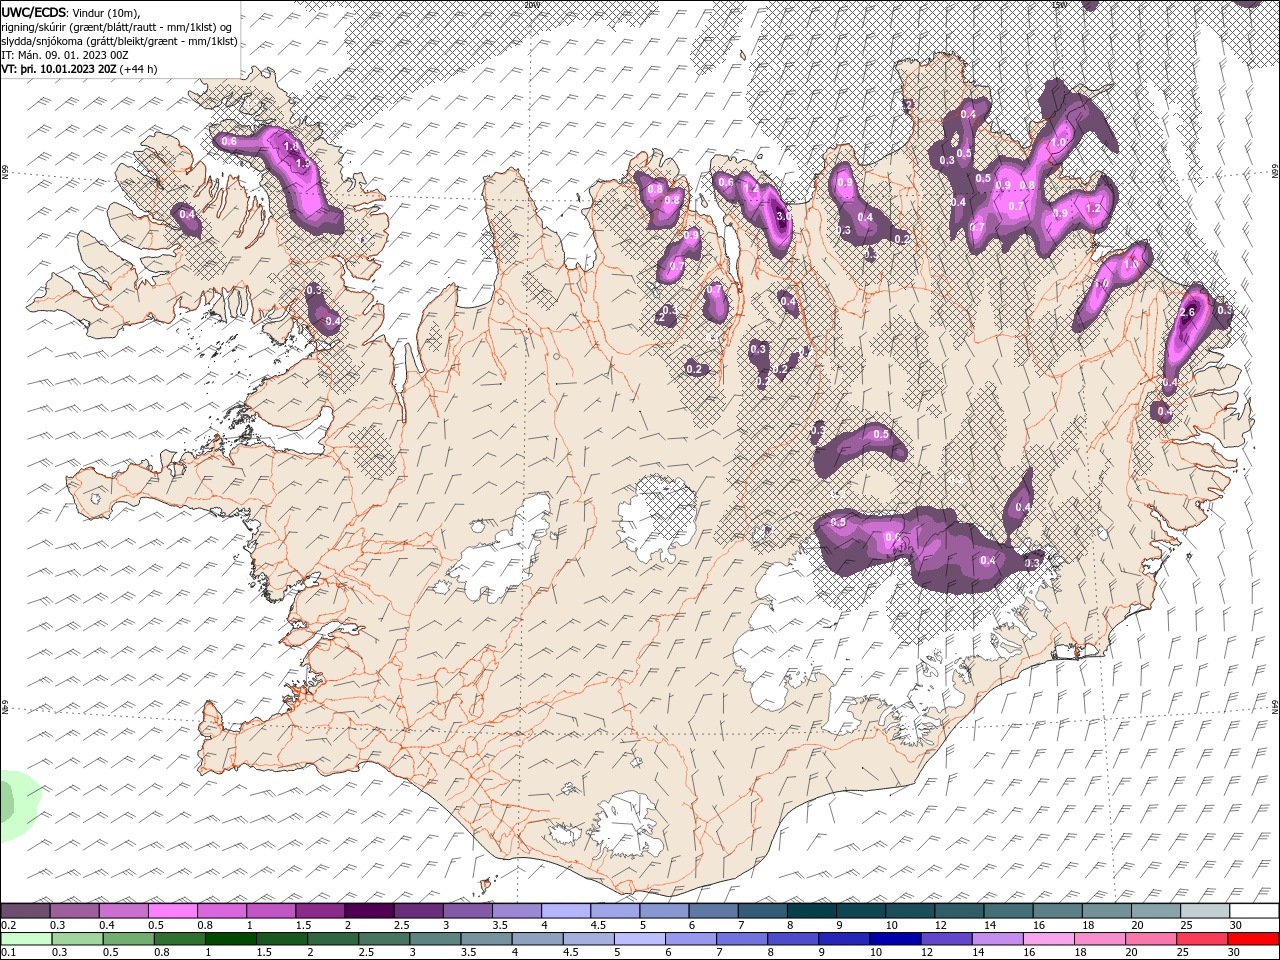This screenshot has height=960, width=1280.
Task: Click the '(+44 h)' forecast offset text
Action: click(x=138, y=69)
